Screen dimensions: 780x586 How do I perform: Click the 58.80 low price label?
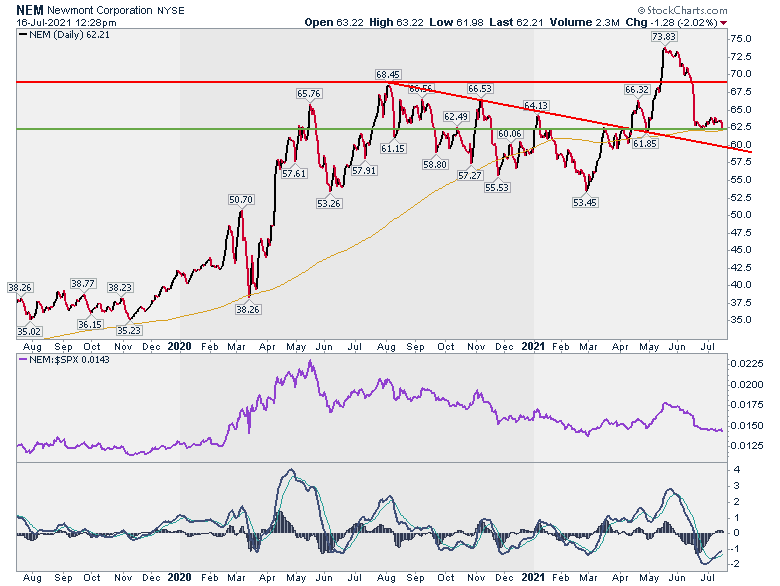tap(435, 164)
